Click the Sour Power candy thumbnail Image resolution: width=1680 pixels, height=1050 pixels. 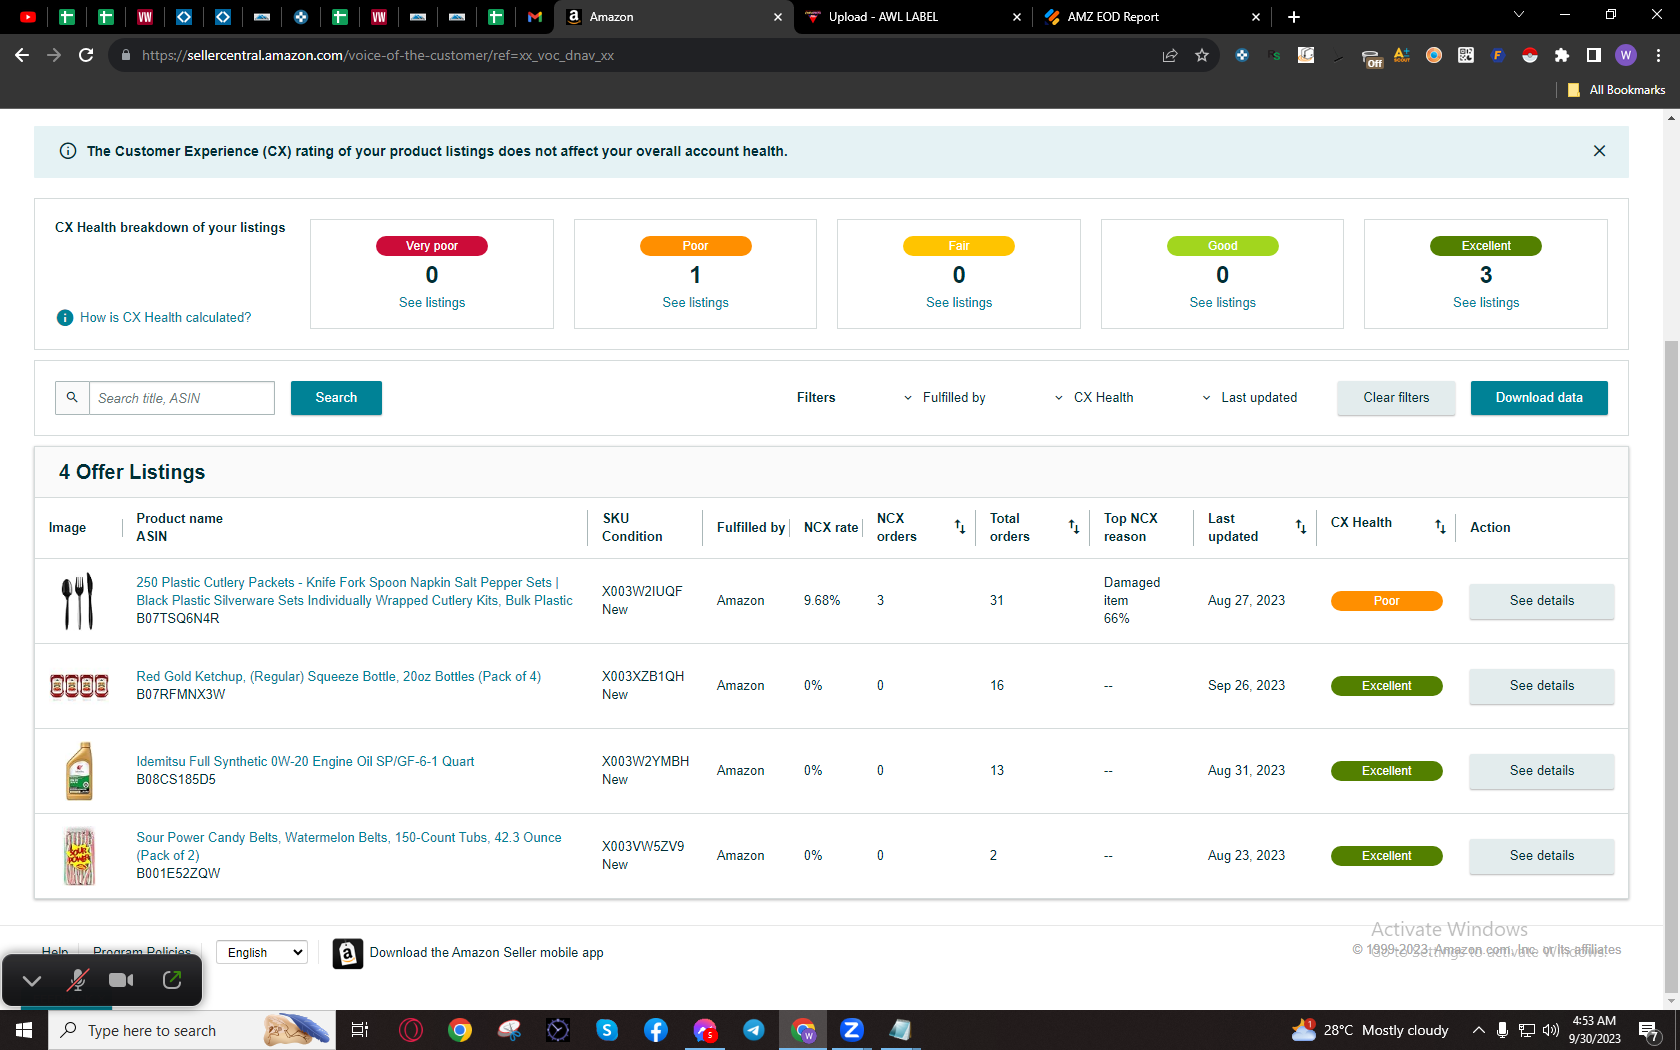pos(79,856)
